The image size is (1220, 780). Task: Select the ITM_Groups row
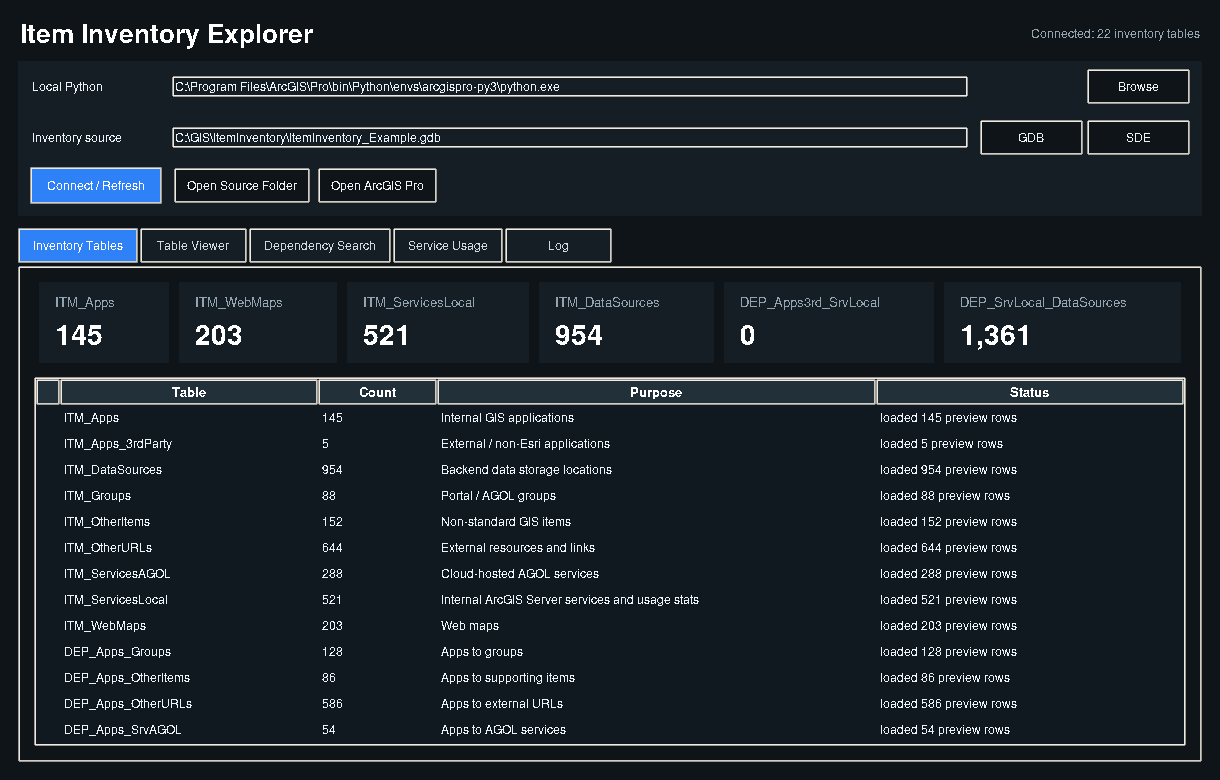610,496
